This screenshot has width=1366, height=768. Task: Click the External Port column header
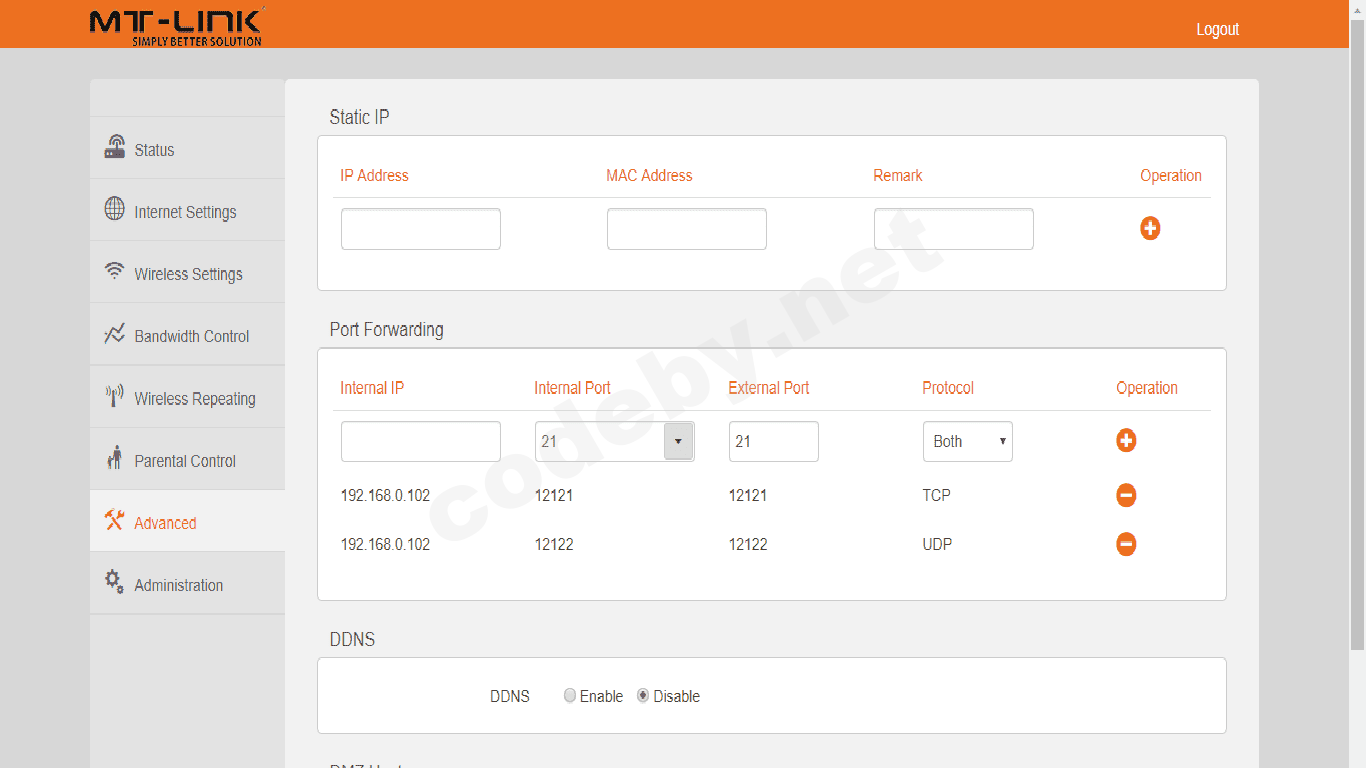pos(769,388)
